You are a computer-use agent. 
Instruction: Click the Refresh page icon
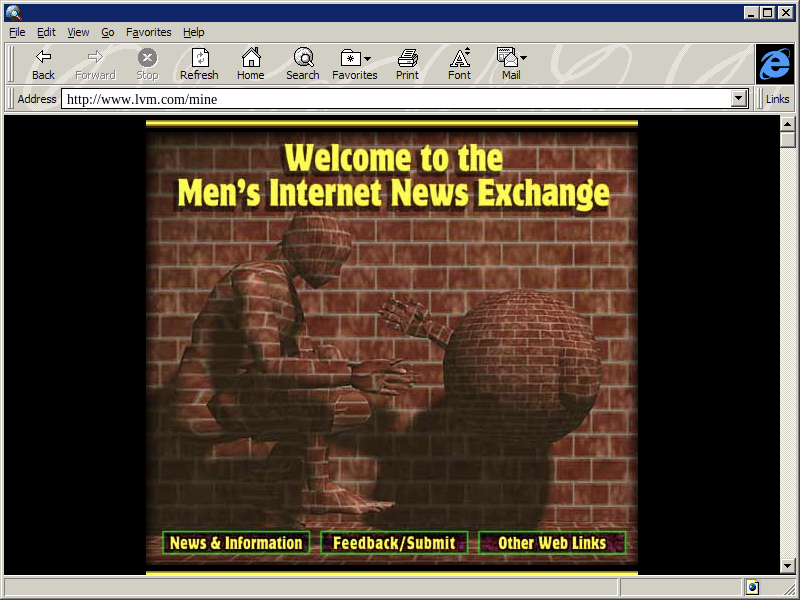point(199,58)
